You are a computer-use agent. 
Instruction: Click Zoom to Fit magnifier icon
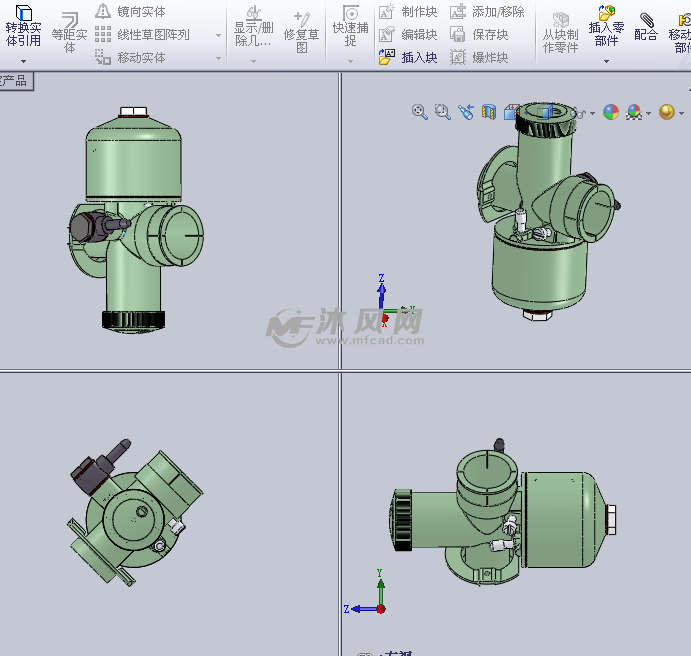[x=420, y=112]
